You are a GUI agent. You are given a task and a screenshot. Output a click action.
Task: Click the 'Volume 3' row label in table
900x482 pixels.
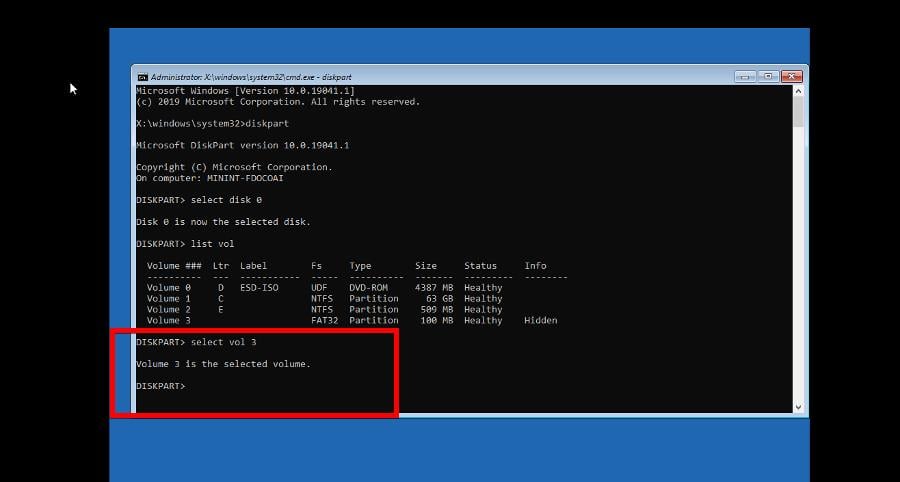click(169, 320)
